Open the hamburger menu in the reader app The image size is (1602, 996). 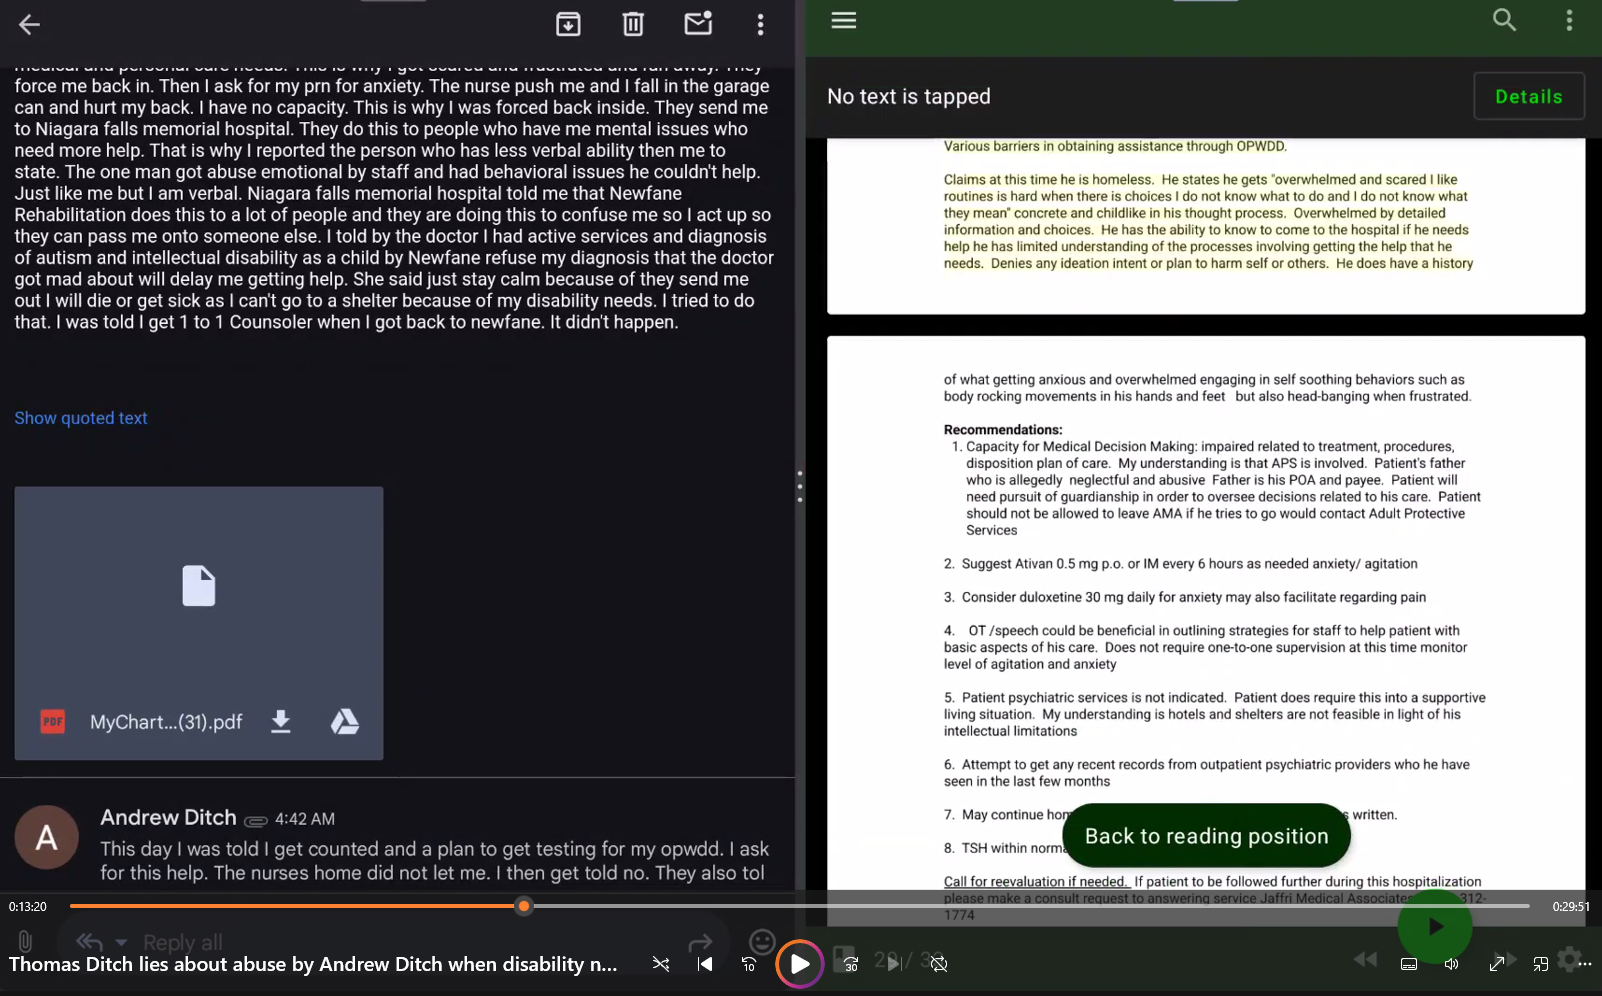click(844, 21)
